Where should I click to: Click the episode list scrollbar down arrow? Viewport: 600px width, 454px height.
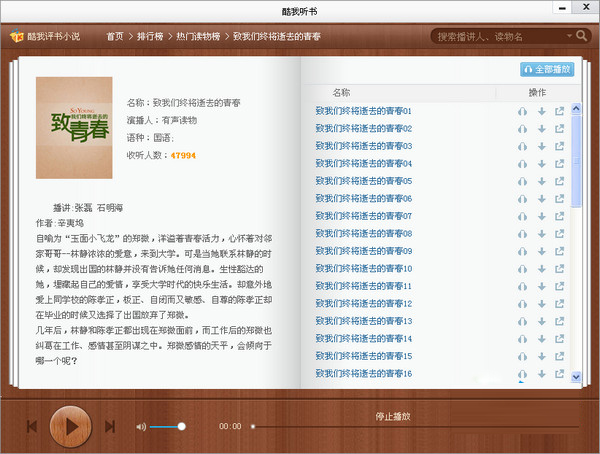(x=575, y=376)
